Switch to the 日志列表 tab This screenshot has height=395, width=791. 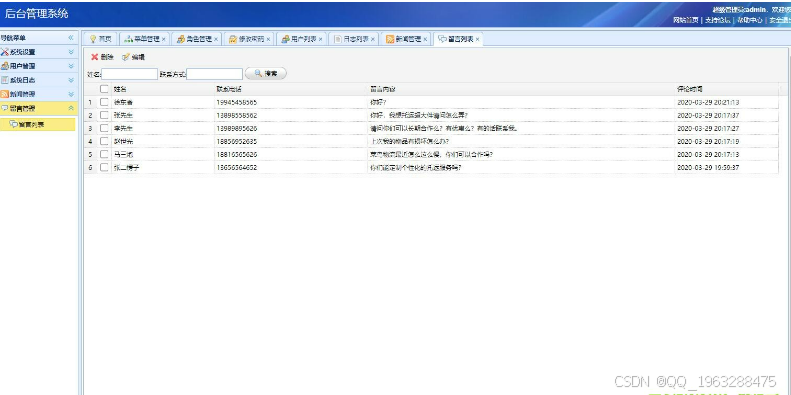354,39
